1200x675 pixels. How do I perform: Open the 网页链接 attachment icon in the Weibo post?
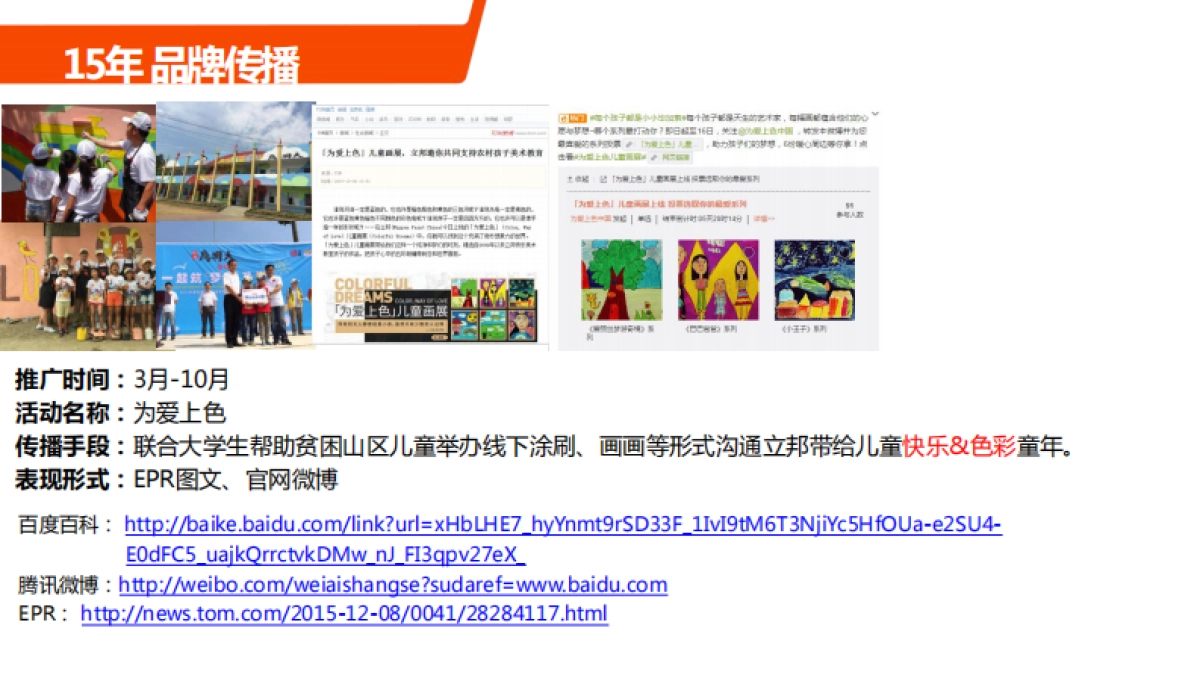click(x=654, y=157)
